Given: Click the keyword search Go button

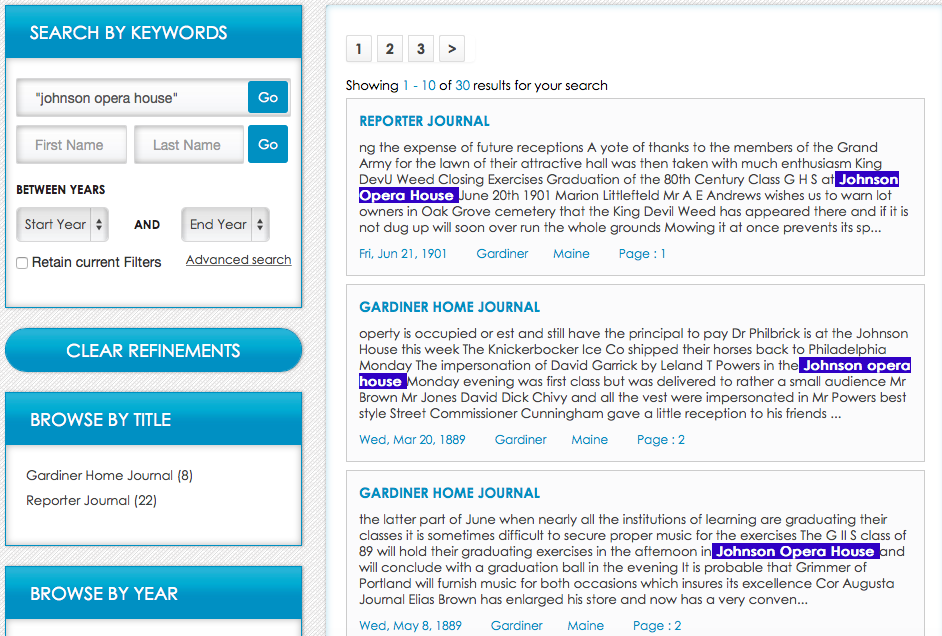Looking at the screenshot, I should click(x=268, y=97).
